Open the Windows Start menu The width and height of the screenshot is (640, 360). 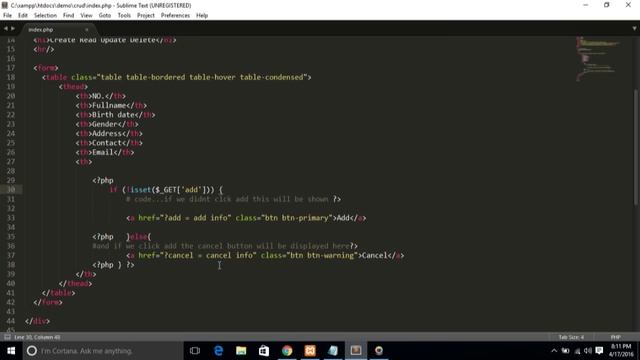(11, 351)
